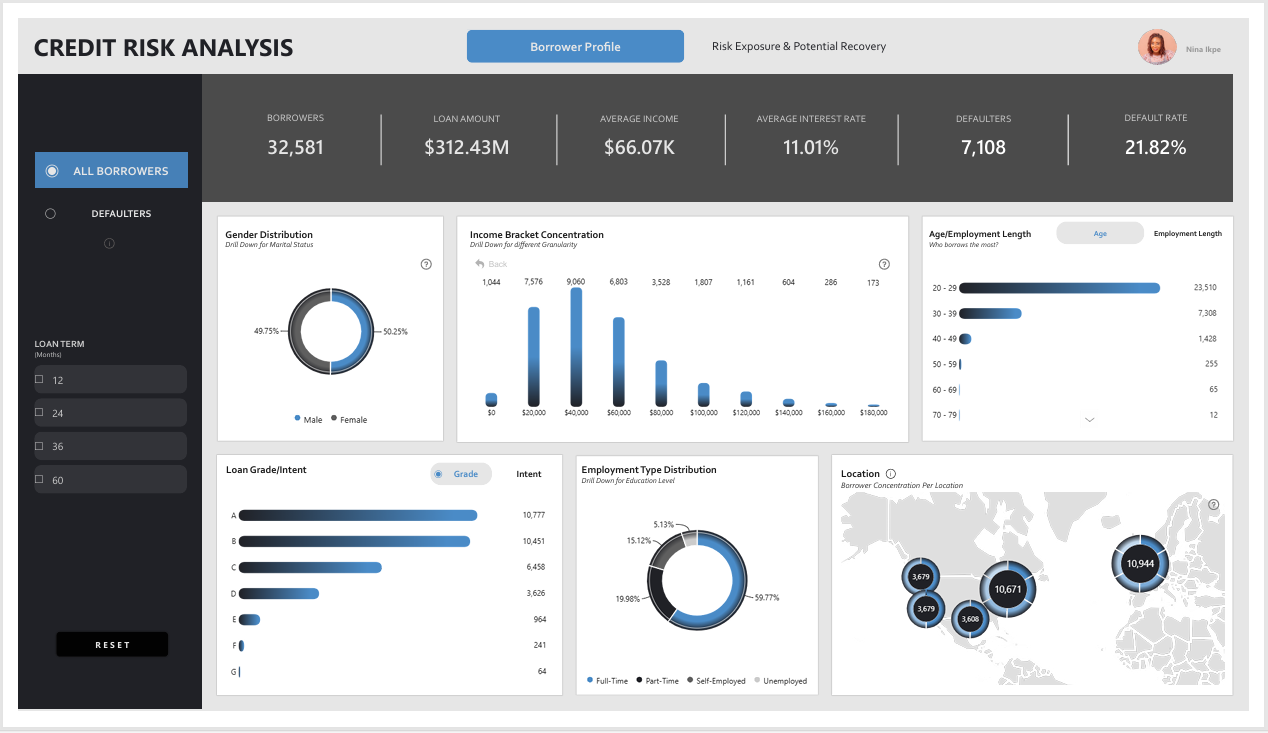Switch chart to Employment Length view

[1187, 234]
